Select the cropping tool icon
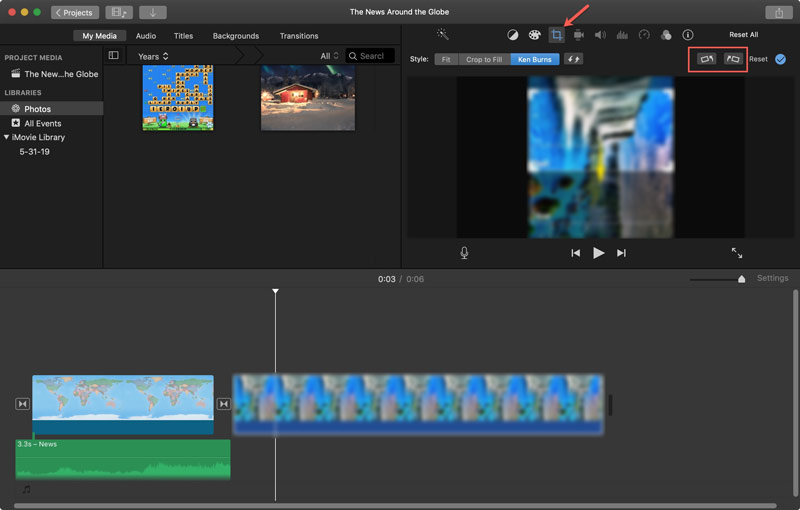Screen dimensions: 800x510 point(557,35)
